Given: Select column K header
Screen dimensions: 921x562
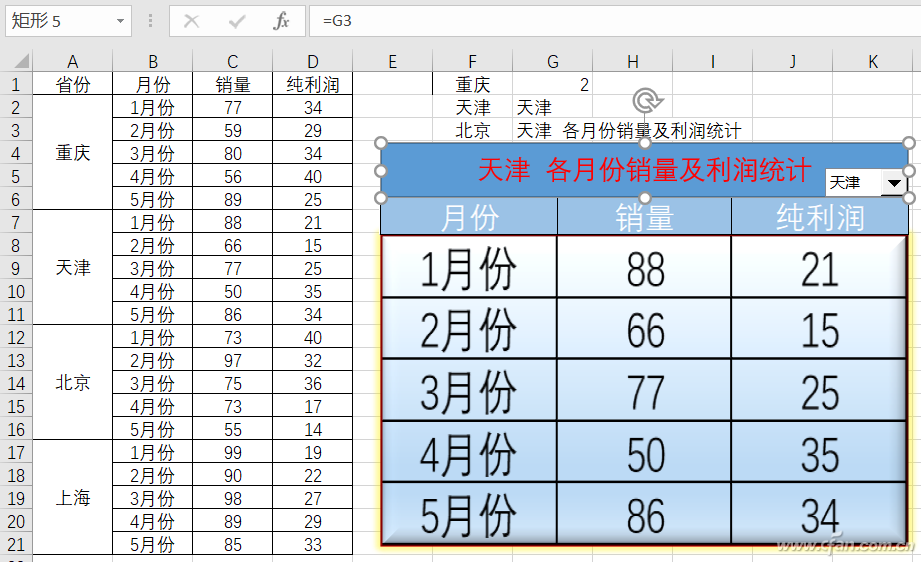Looking at the screenshot, I should tap(872, 61).
